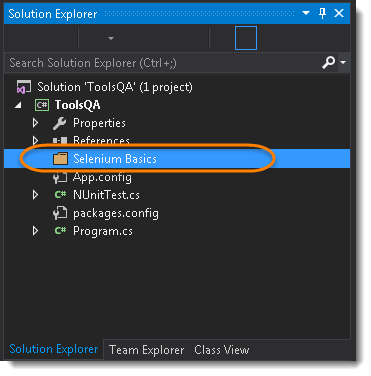This screenshot has width=371, height=376.
Task: Switch to the Class View tab
Action: [222, 350]
